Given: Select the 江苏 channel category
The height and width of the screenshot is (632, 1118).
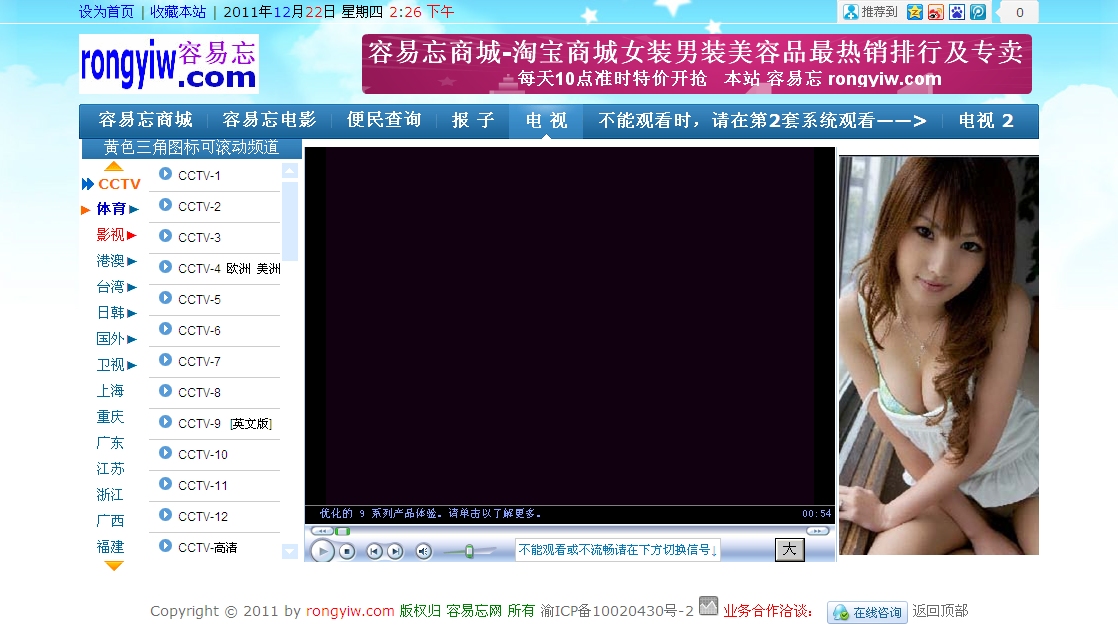Looking at the screenshot, I should point(111,469).
